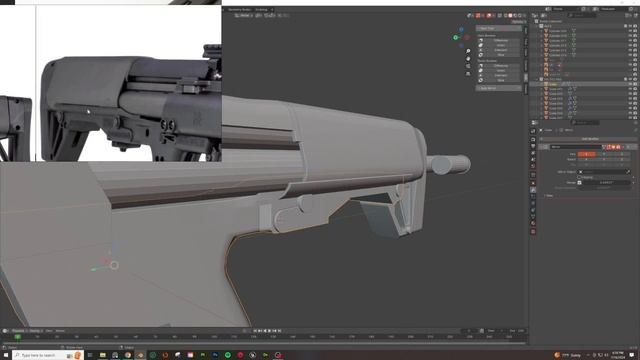This screenshot has height=360, width=640.
Task: Click the viewport zoom magnifier gizmo
Action: [x=468, y=51]
